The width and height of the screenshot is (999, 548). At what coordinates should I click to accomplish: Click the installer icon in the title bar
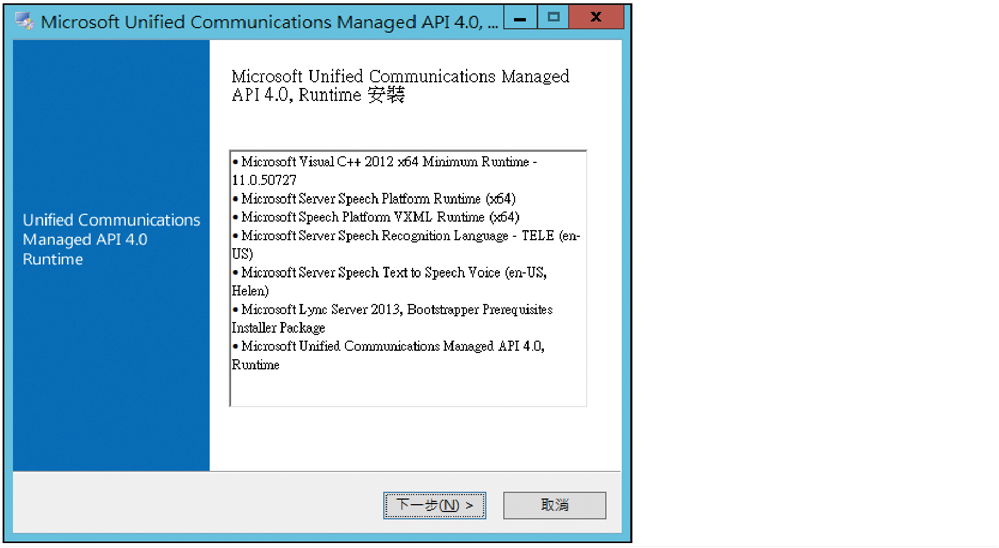coord(24,21)
